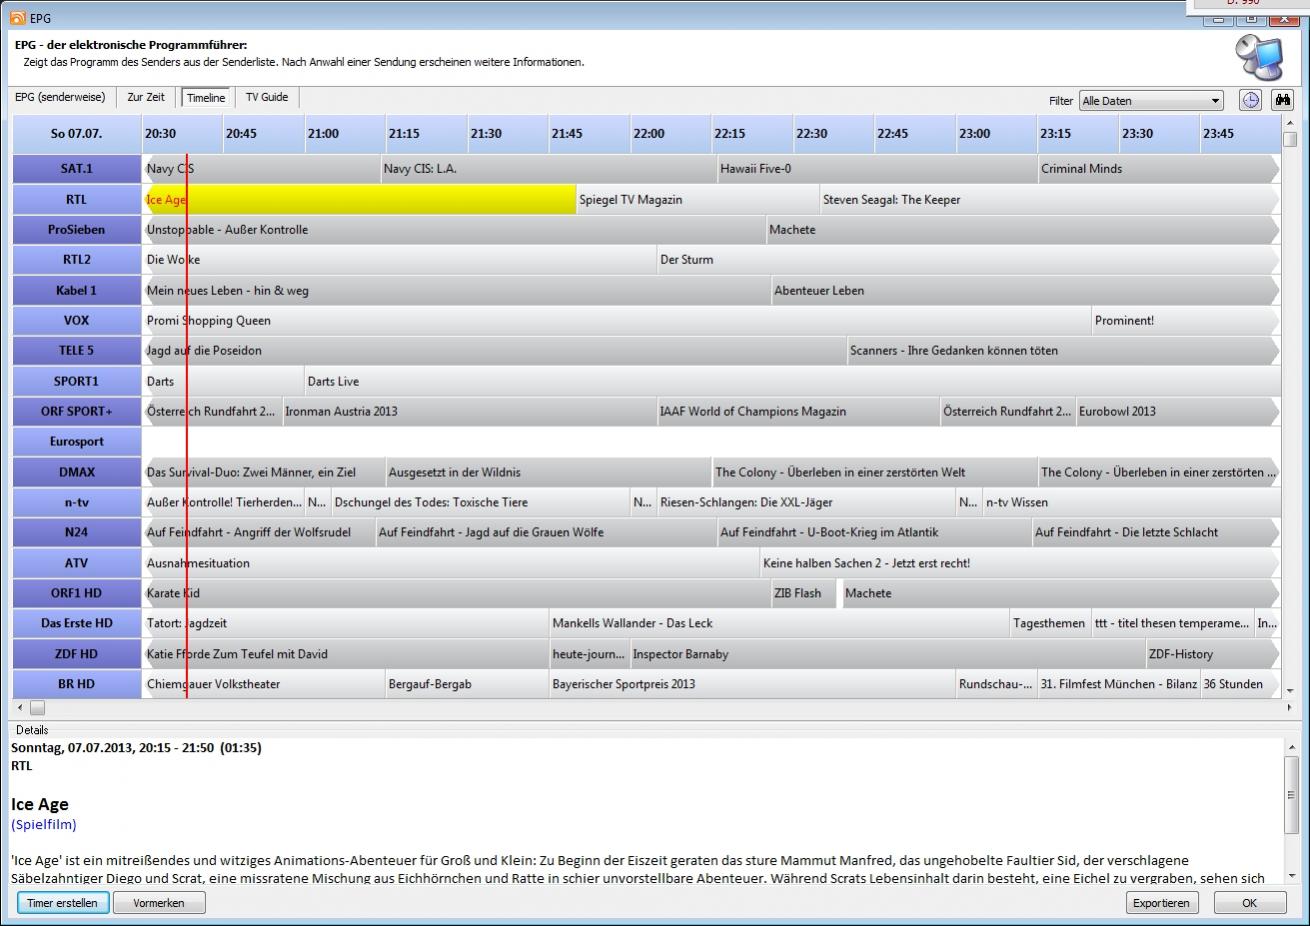Select '36 Stunden' on BR HD
Image resolution: width=1310 pixels, height=926 pixels.
coord(1240,684)
